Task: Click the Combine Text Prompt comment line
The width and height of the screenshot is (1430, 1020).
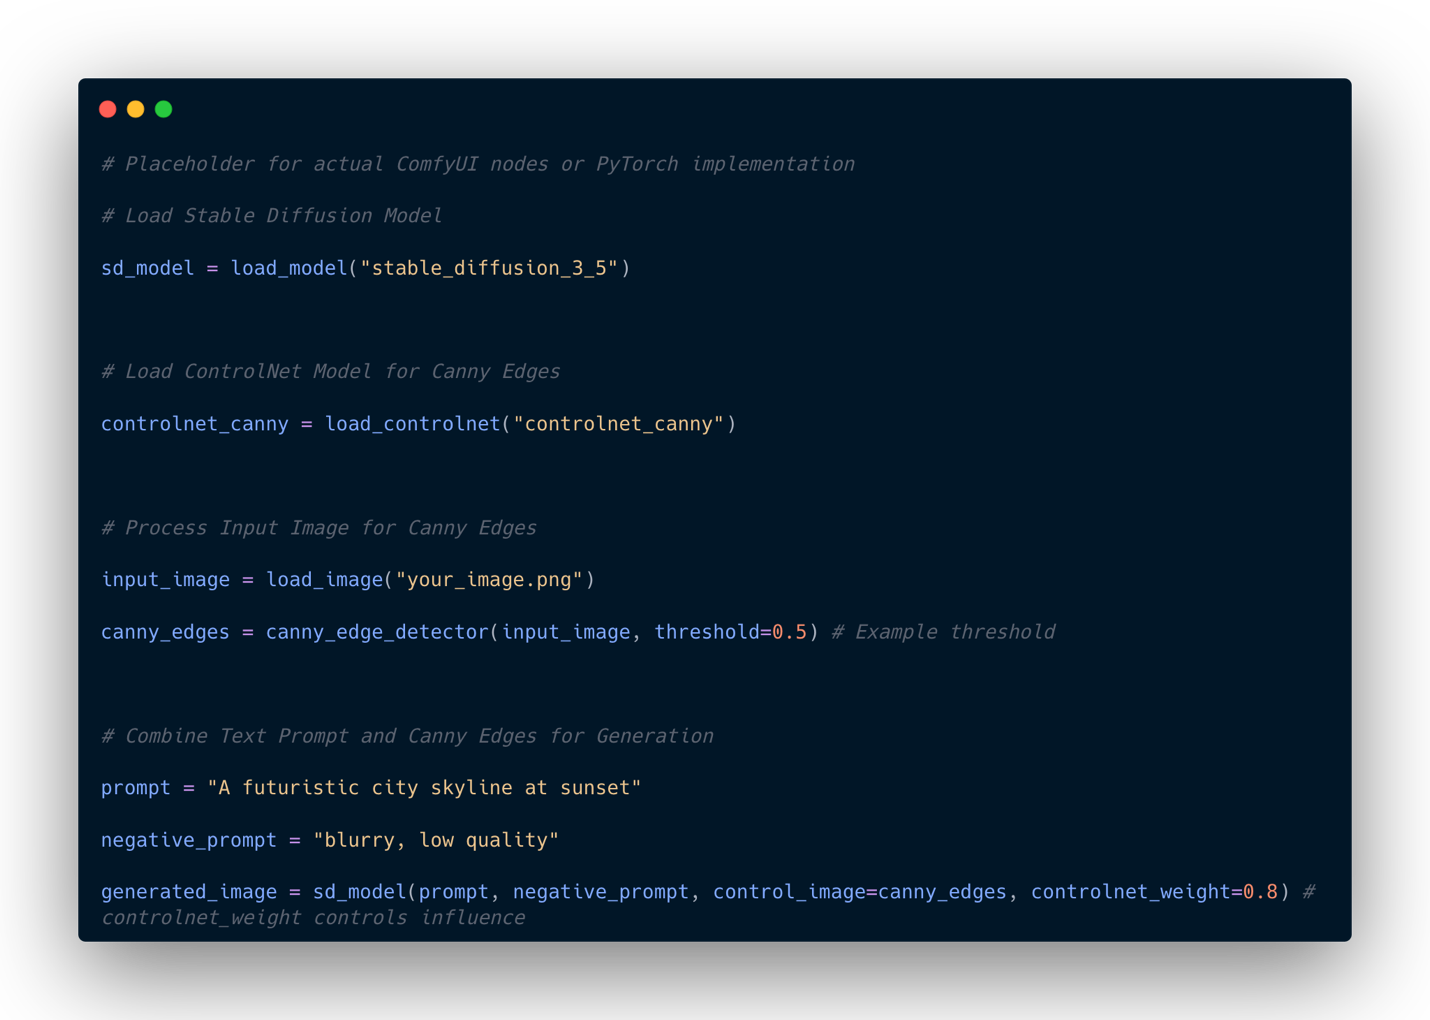Action: click(x=408, y=736)
